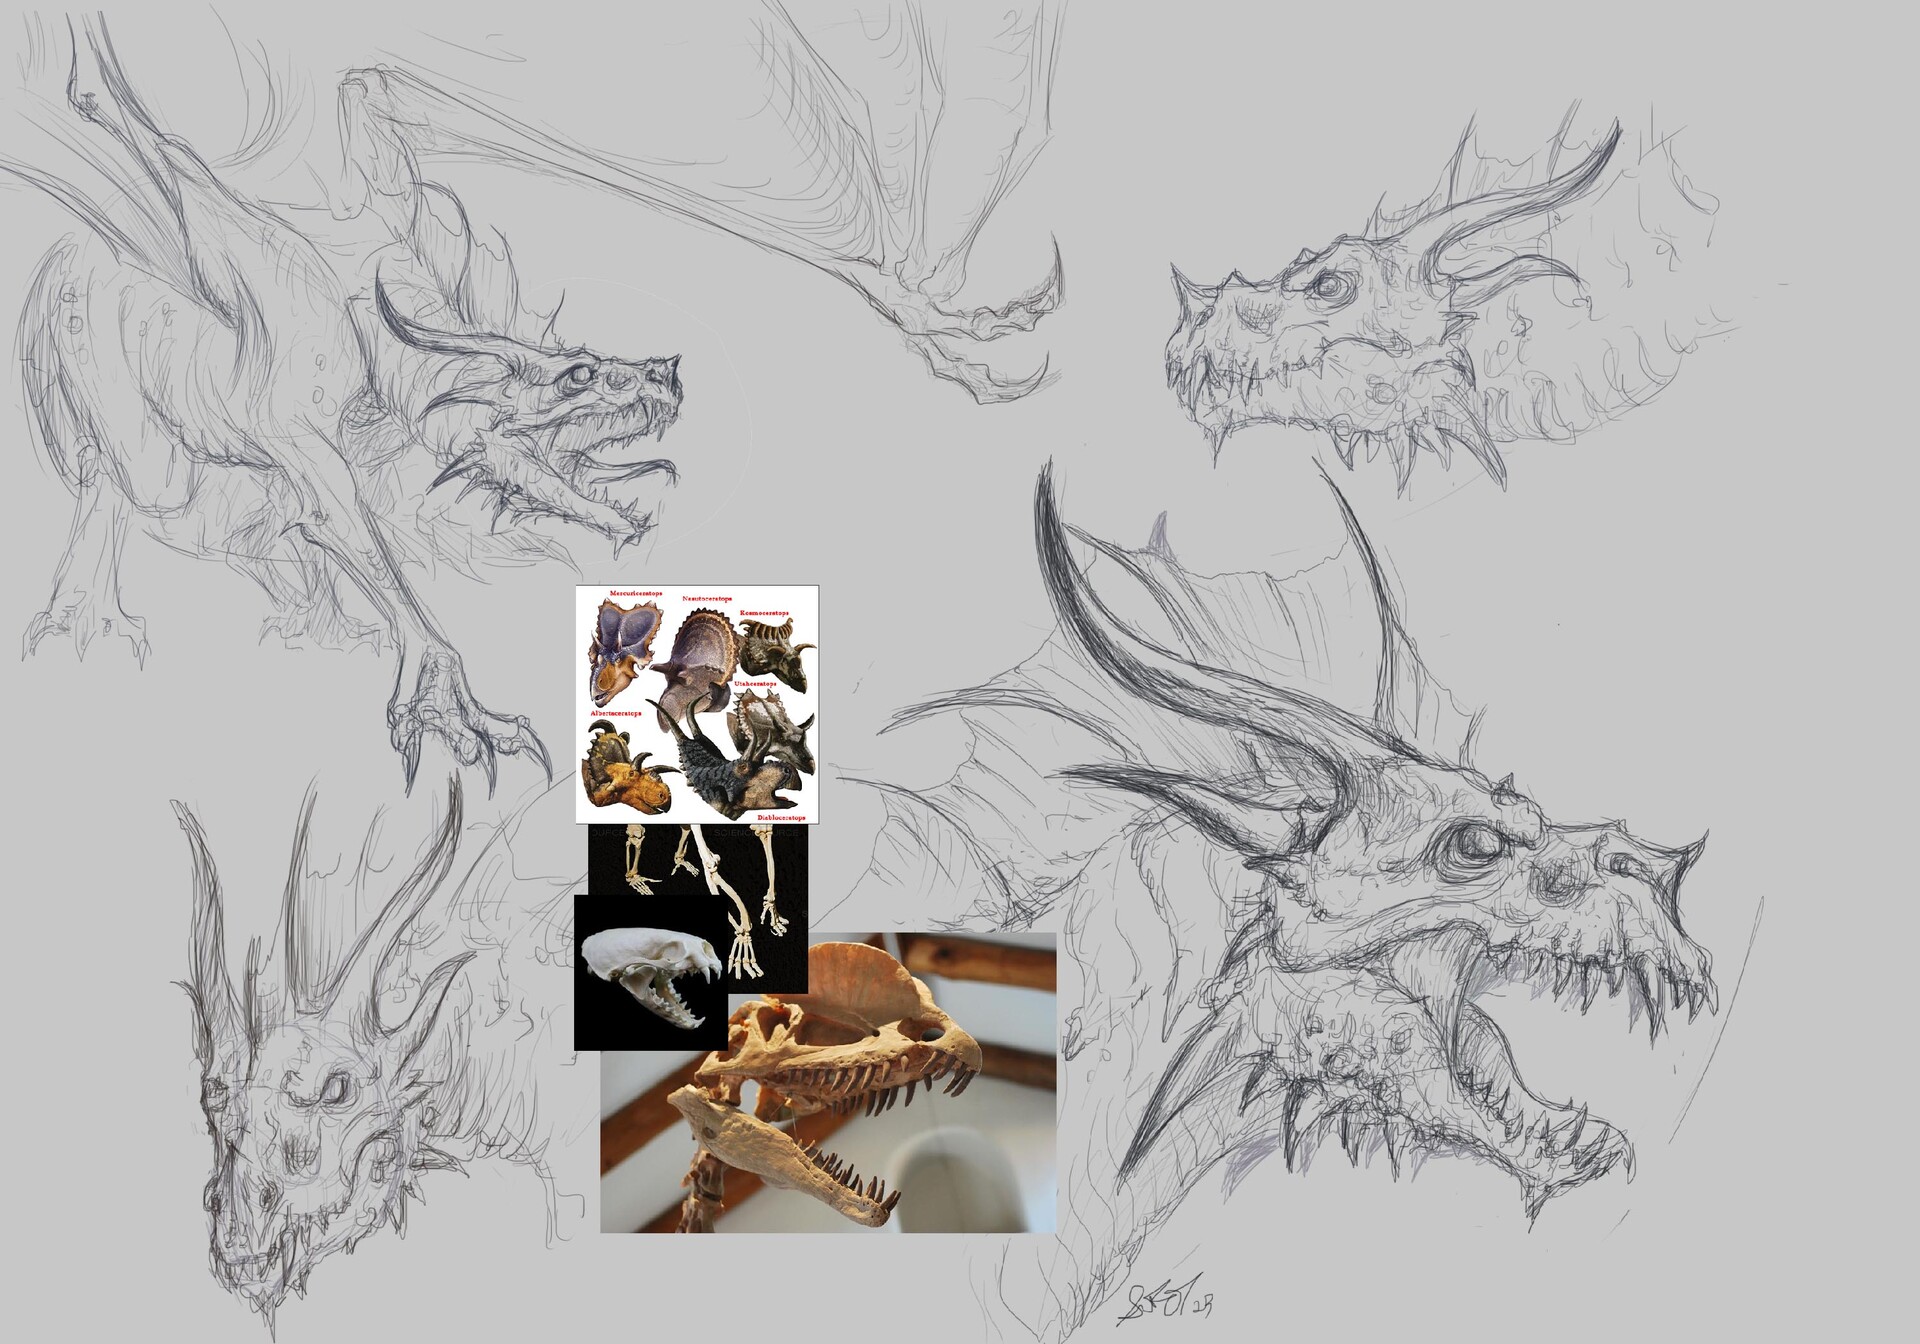Click the Mercuriceratops label in the reference chart
Viewport: 1920px width, 1344px height.
click(x=636, y=593)
